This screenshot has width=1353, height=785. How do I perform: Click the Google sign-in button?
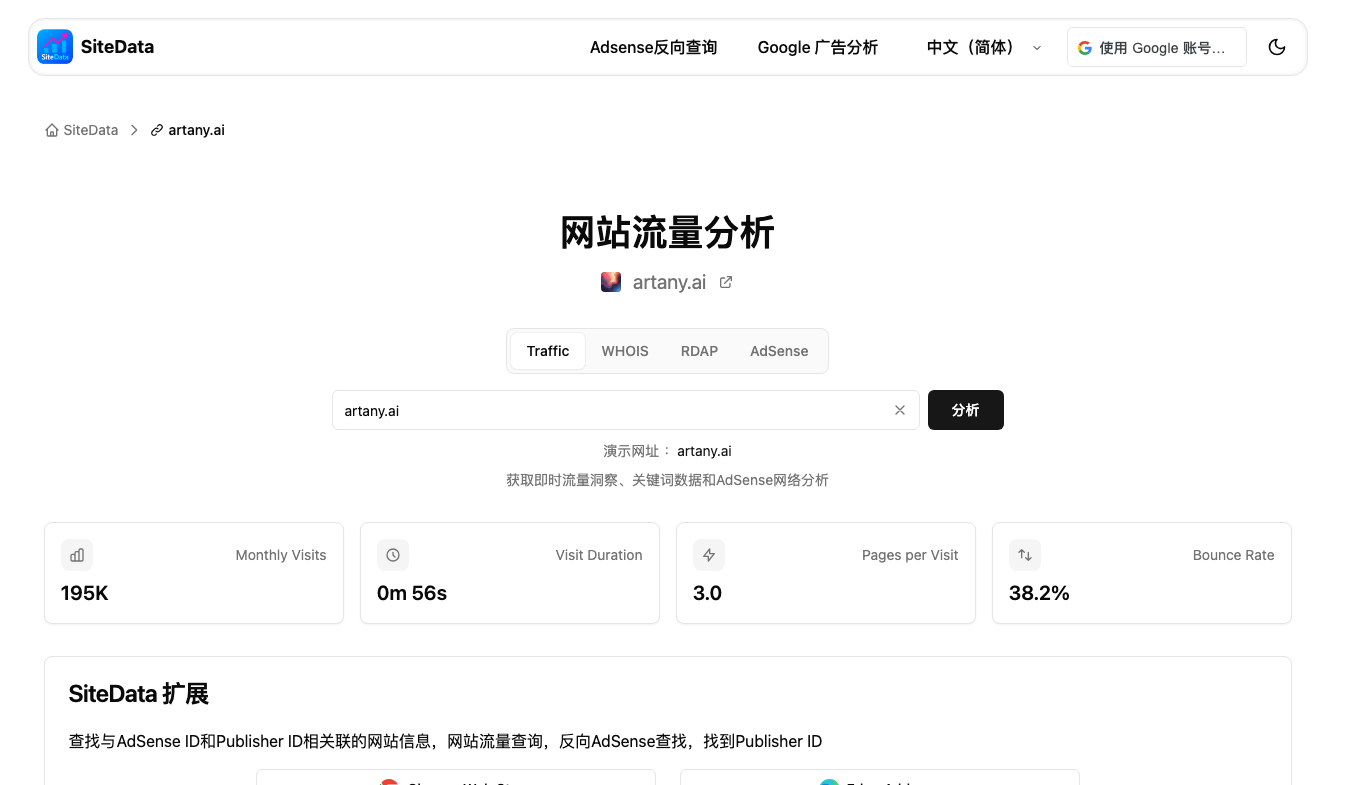click(x=1156, y=47)
